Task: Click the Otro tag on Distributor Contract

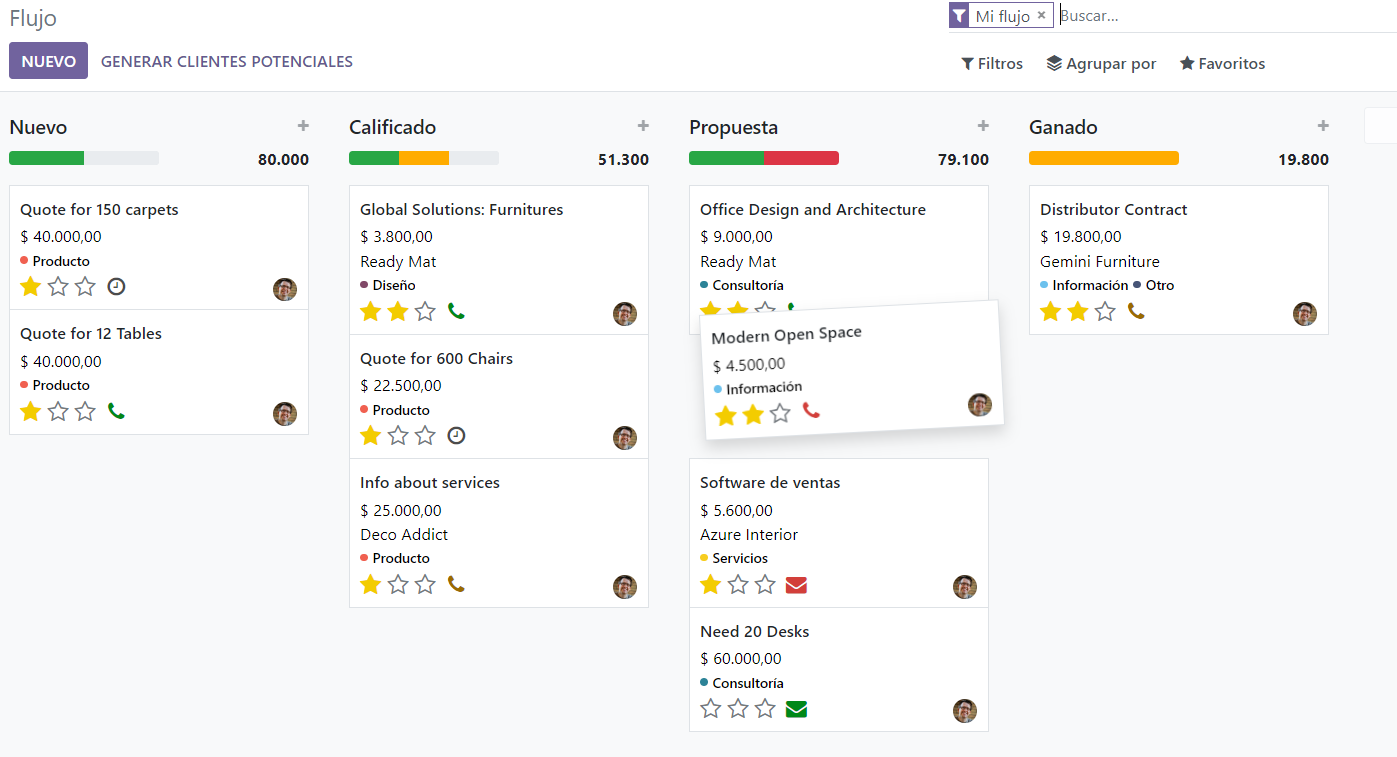Action: point(1154,285)
